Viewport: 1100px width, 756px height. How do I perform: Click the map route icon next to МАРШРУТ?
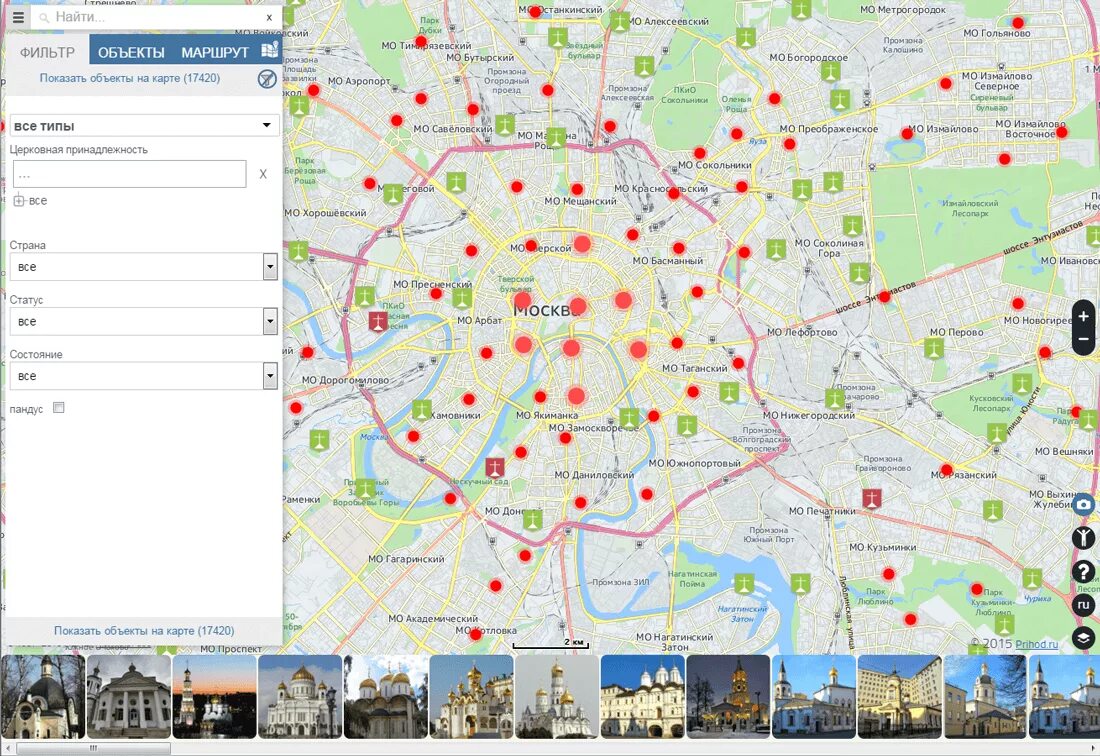point(270,50)
